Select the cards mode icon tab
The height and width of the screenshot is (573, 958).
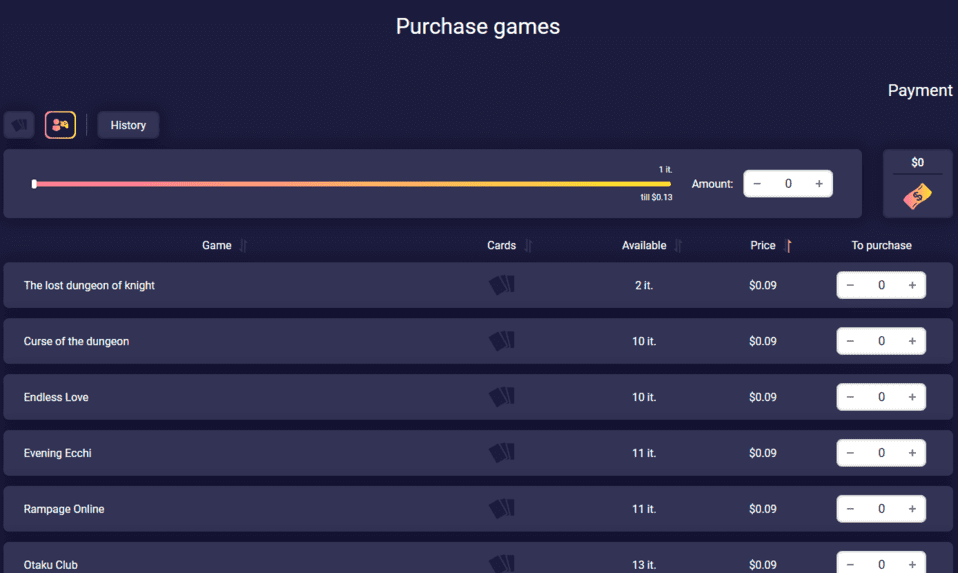click(x=19, y=125)
